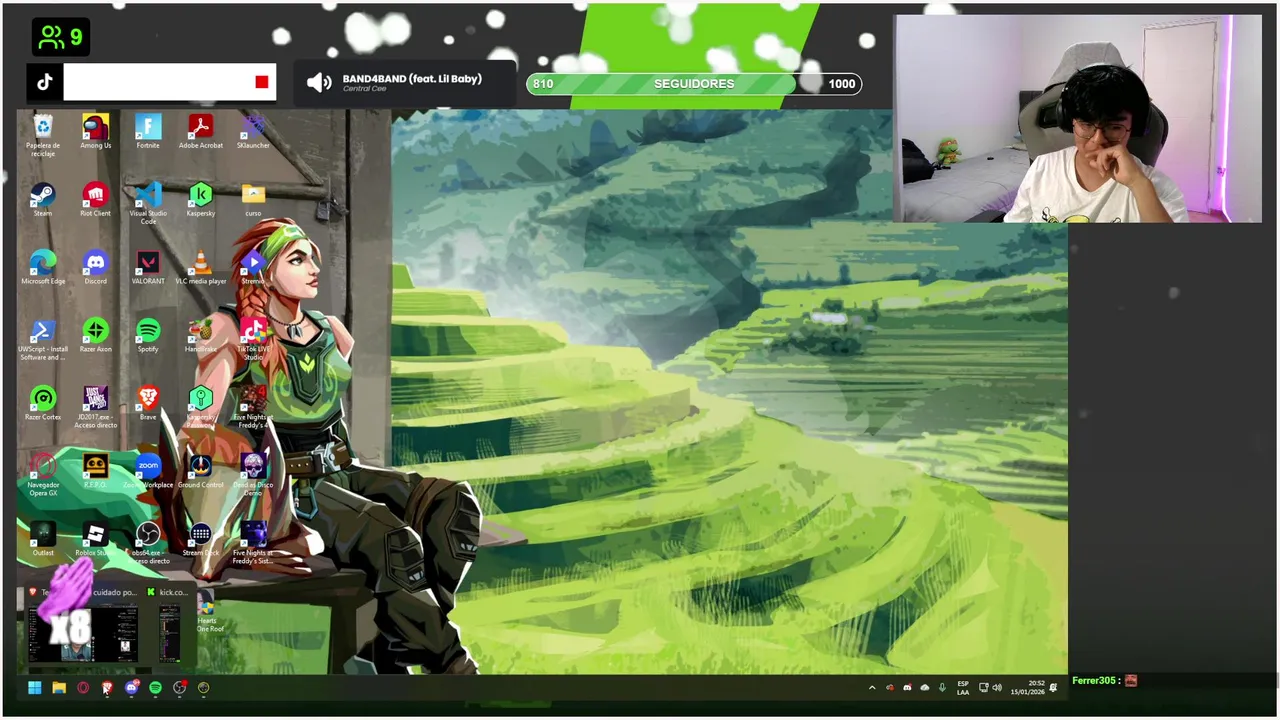Select the Among Us desktop shortcut
The image size is (1280, 720).
96,132
